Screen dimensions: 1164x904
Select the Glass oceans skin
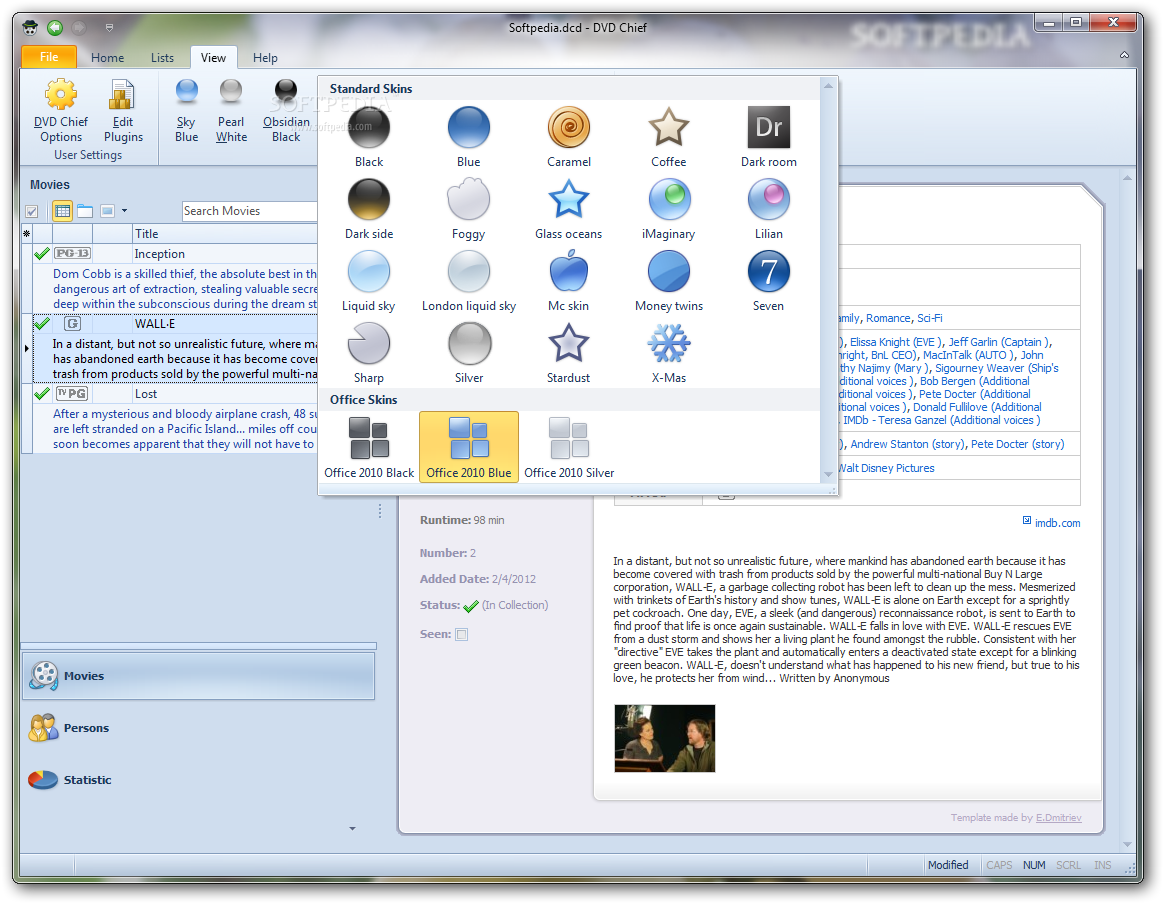click(569, 210)
